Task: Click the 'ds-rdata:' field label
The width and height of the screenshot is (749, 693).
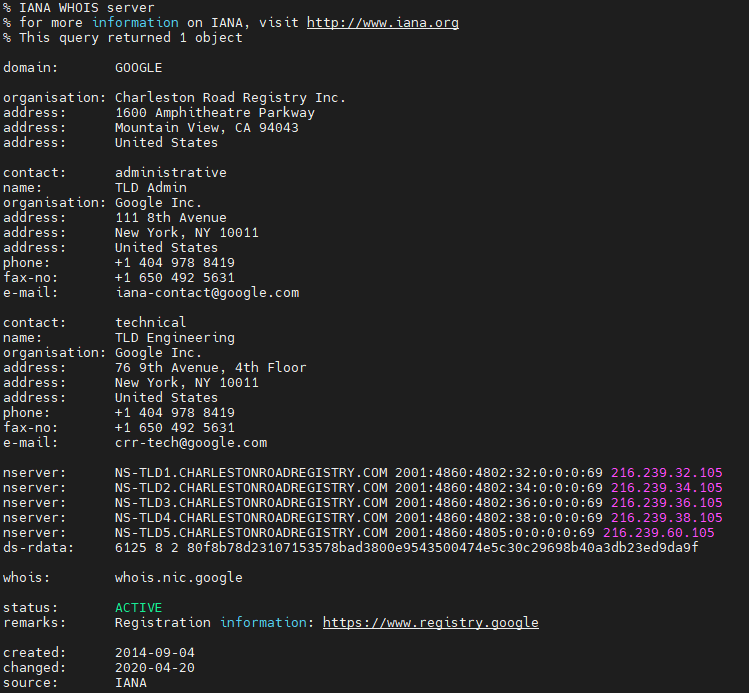Action: pyautogui.click(x=39, y=547)
